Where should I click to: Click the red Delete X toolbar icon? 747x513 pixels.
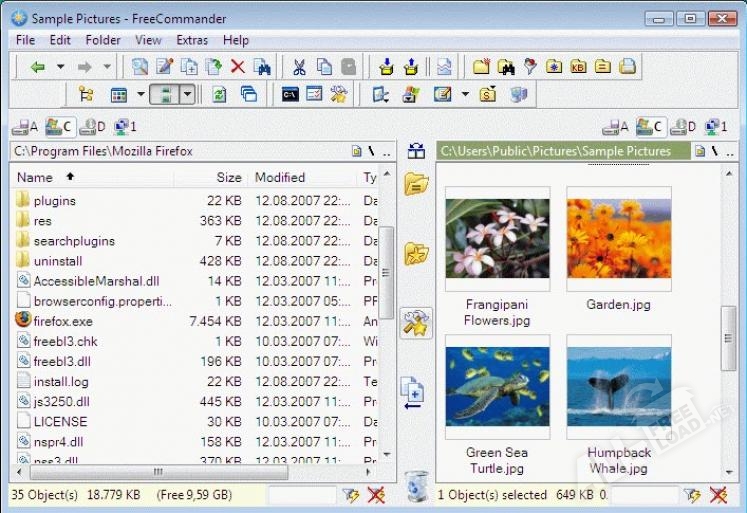click(x=237, y=67)
